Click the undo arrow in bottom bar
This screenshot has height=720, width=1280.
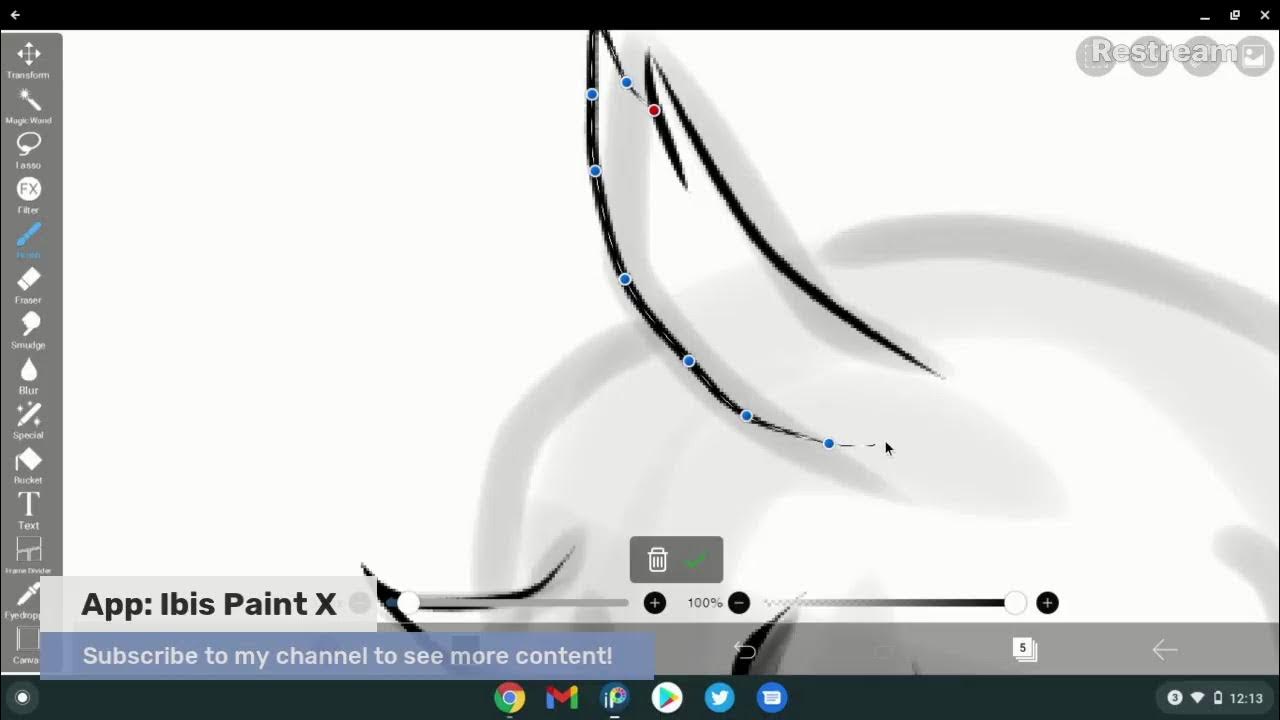[x=745, y=651]
